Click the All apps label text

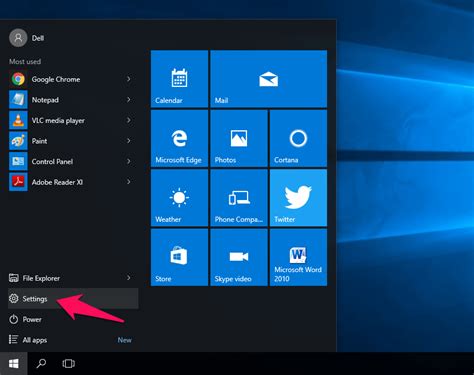[35, 340]
